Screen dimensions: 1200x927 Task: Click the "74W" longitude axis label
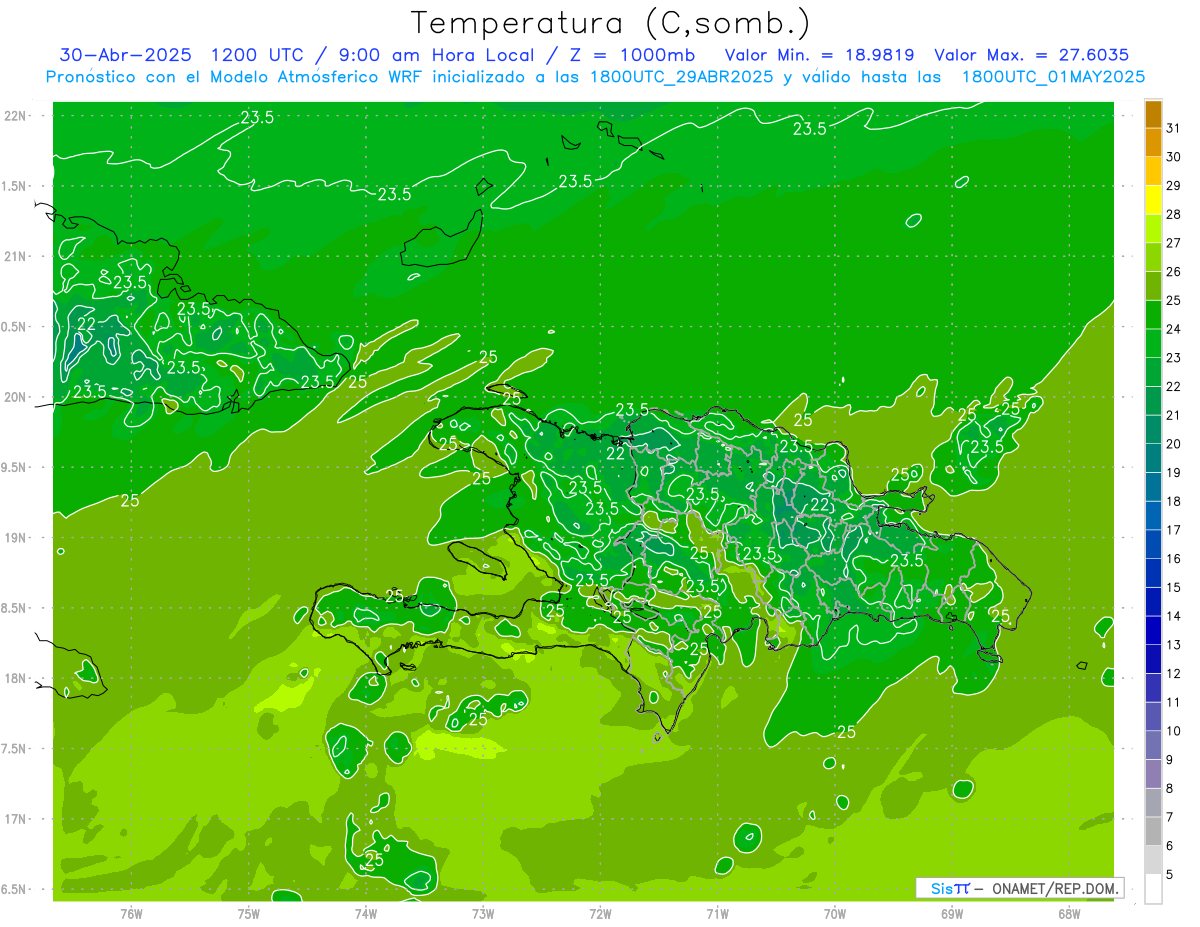point(366,914)
